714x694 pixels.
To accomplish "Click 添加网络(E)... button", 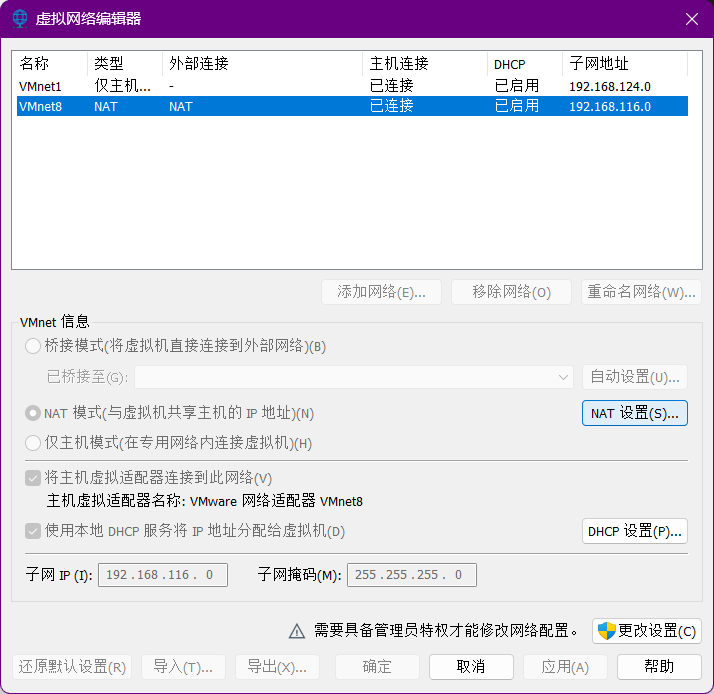I will click(x=381, y=292).
